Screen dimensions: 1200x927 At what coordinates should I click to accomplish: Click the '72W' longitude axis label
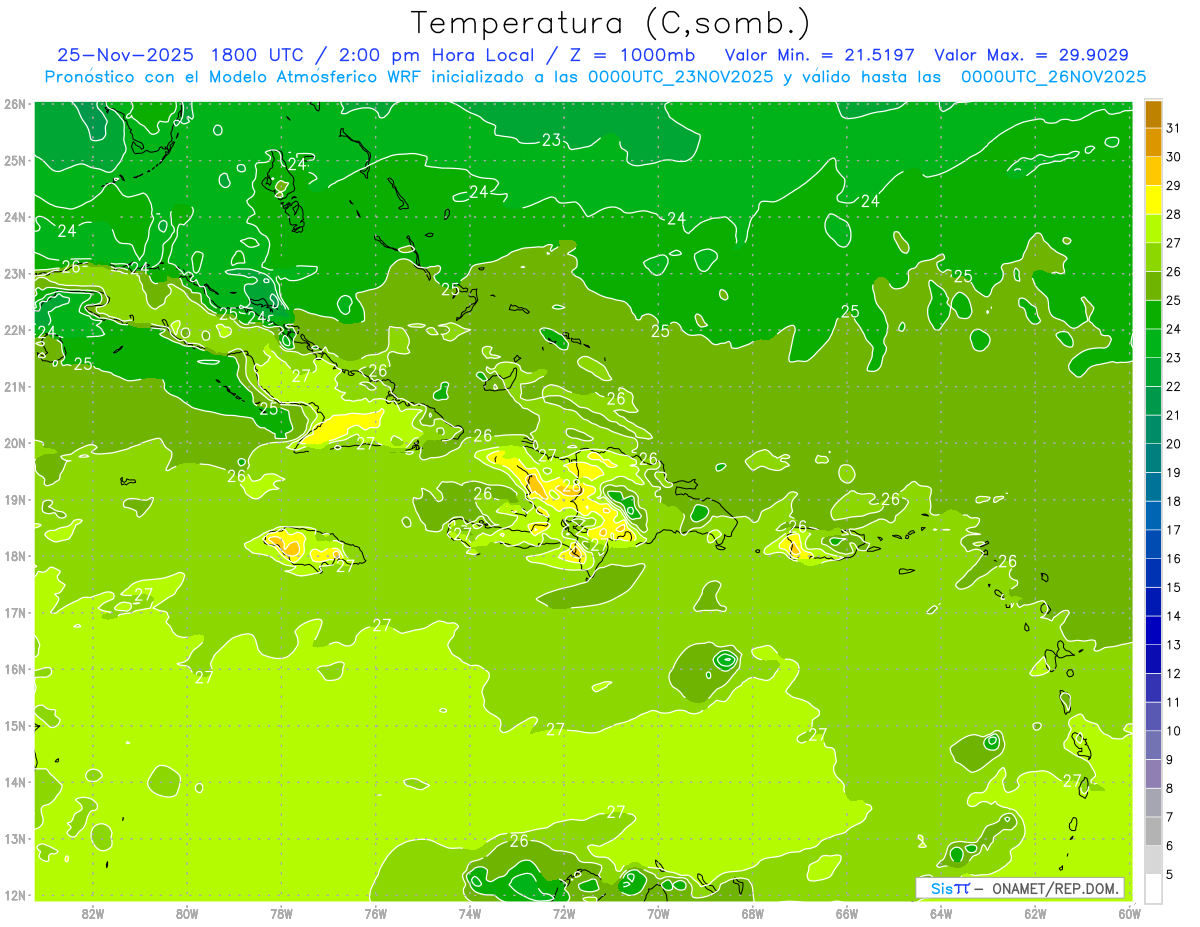(x=564, y=913)
